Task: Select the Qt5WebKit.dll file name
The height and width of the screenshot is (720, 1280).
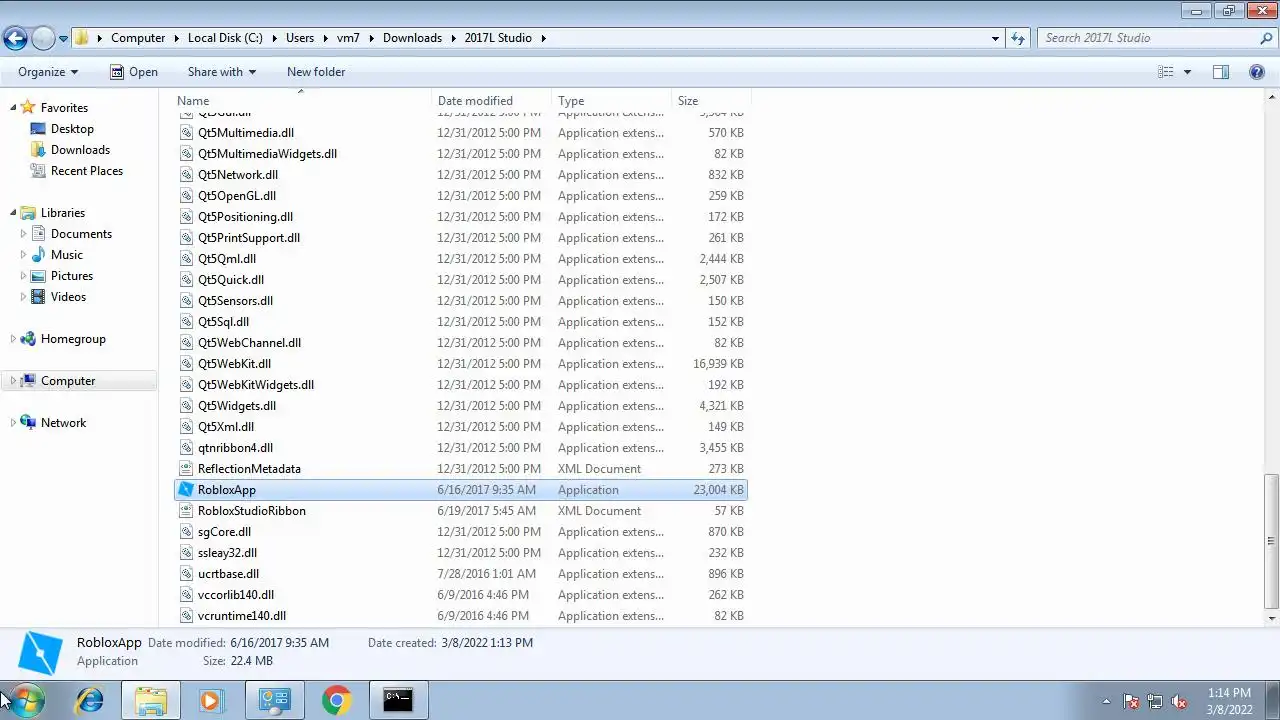Action: pos(234,364)
